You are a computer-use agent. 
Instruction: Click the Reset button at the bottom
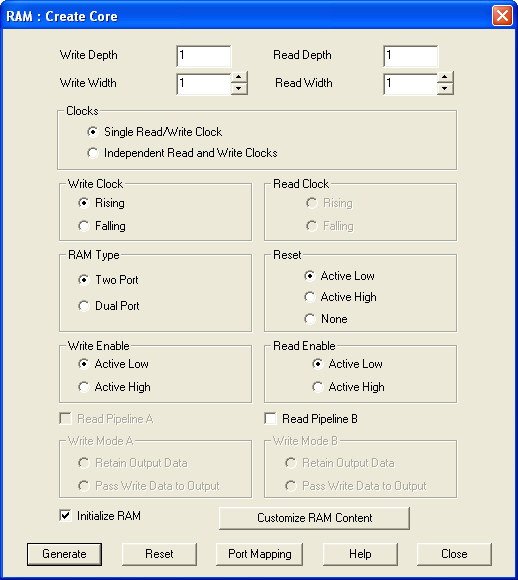click(159, 554)
